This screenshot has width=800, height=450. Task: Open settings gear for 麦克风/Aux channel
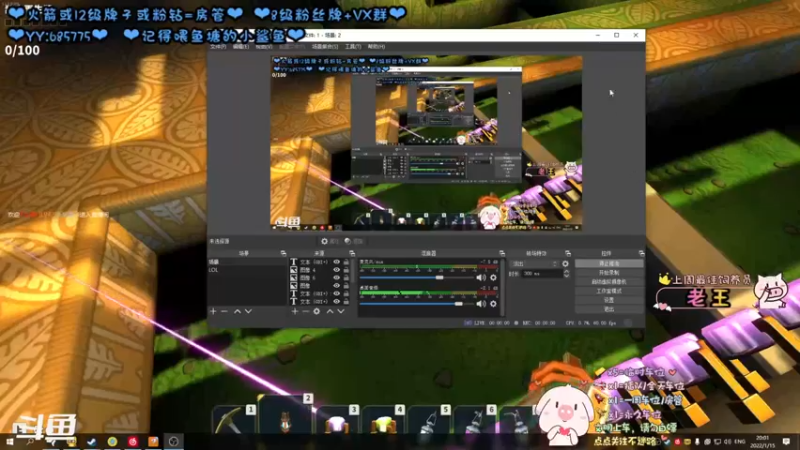point(493,278)
